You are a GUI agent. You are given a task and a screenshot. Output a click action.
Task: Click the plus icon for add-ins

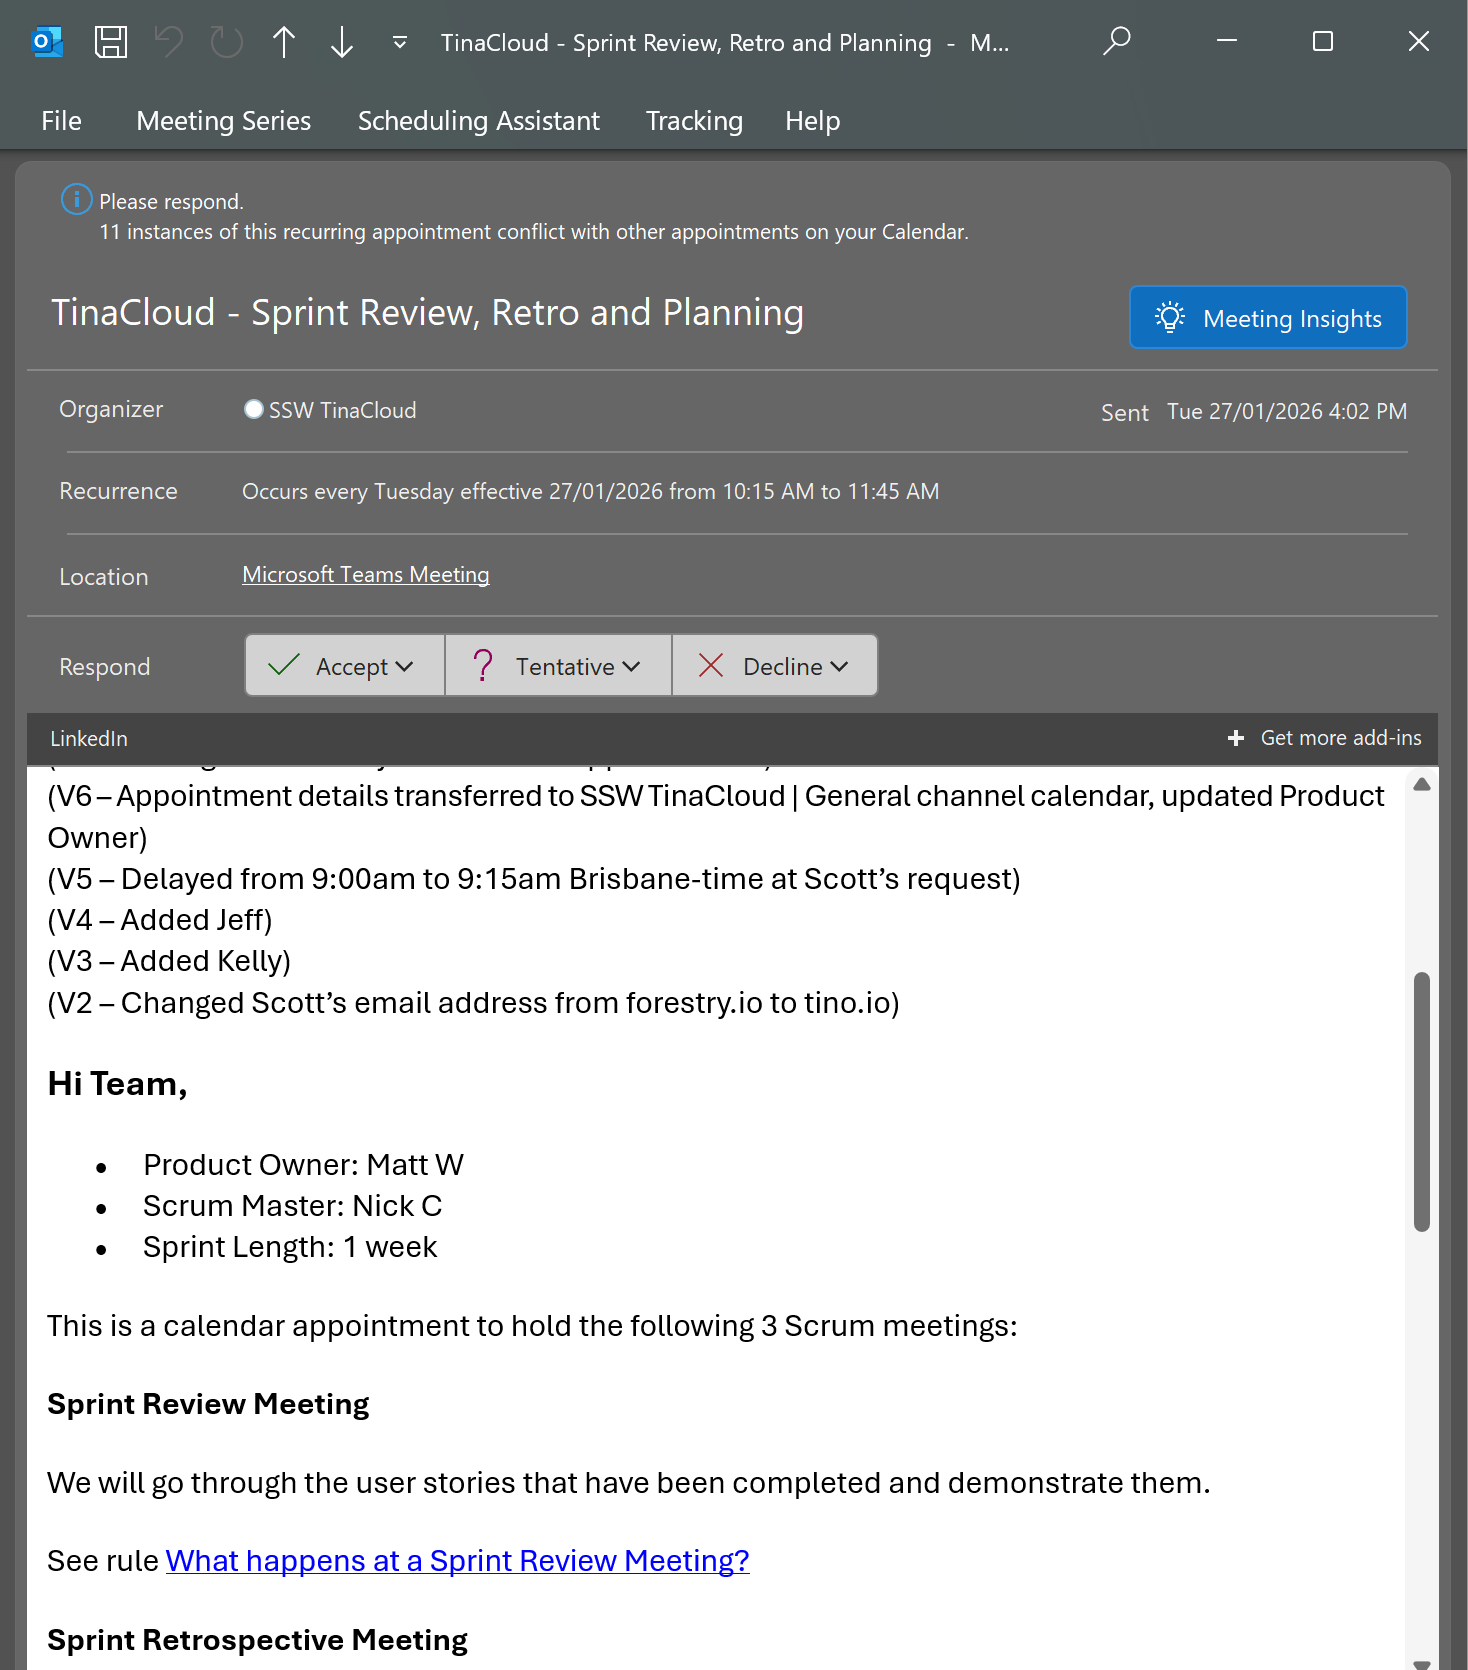pos(1236,738)
